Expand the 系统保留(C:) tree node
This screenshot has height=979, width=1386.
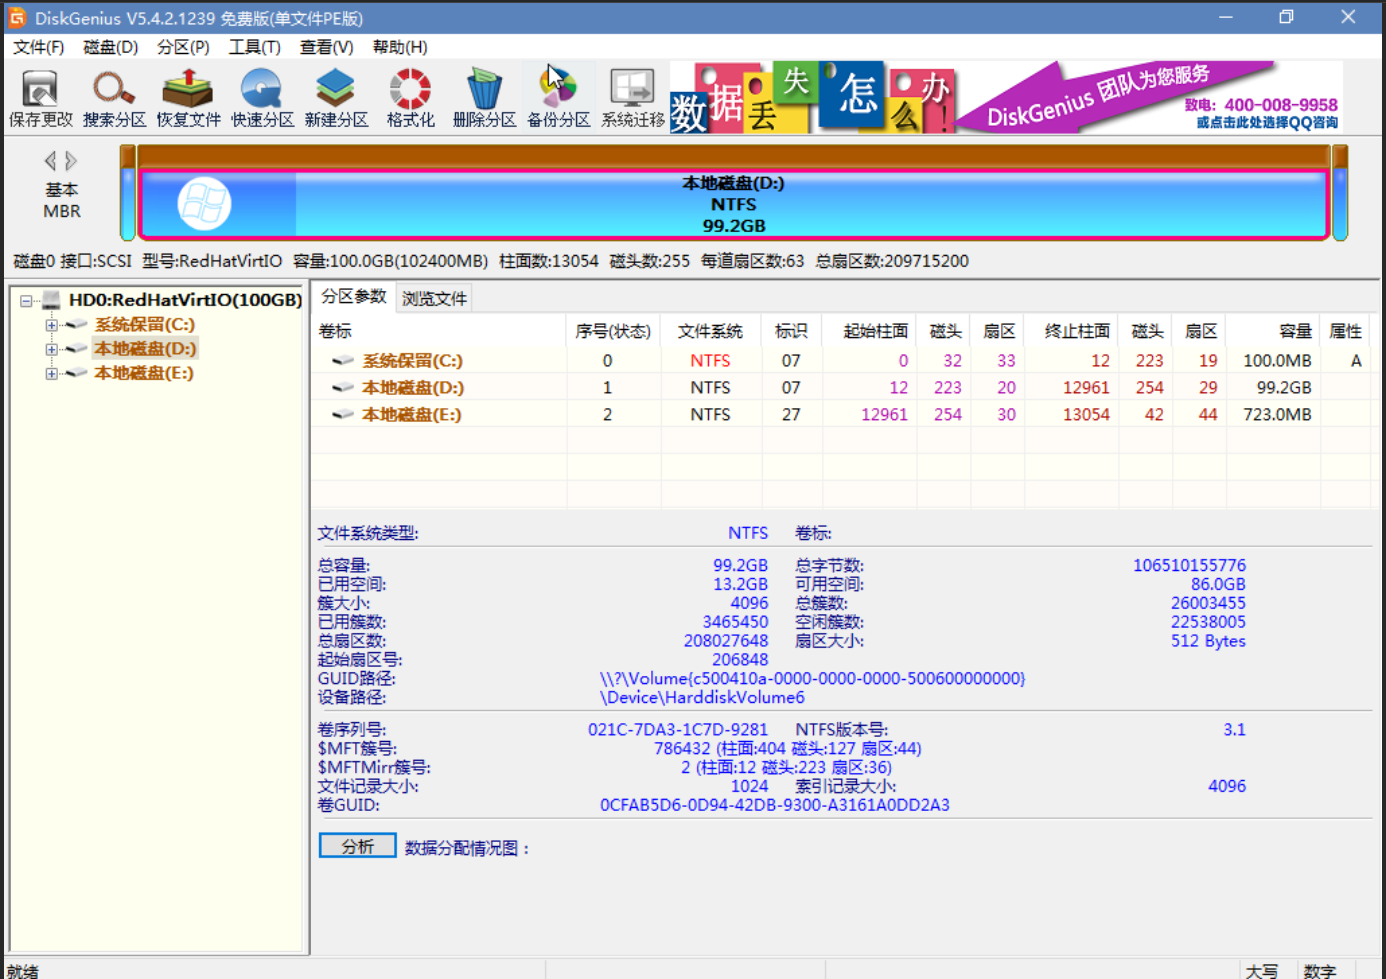click(51, 325)
